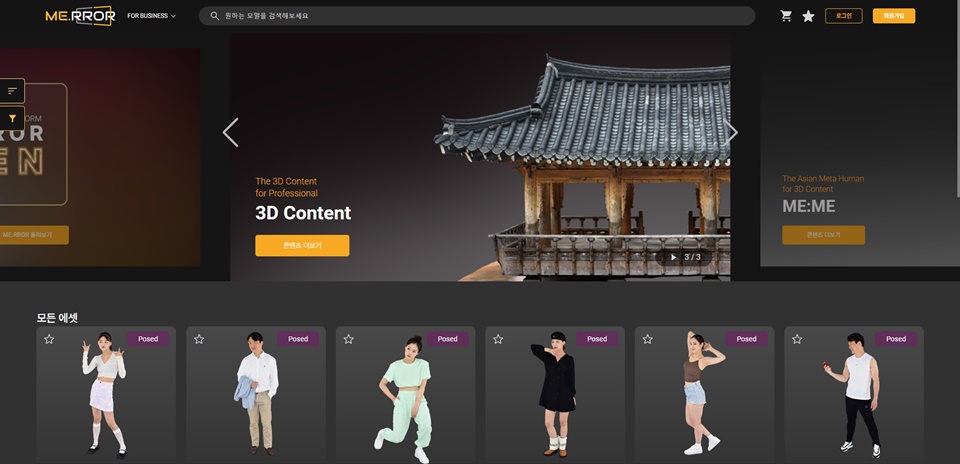
Task: Favorite the first model in white skirt
Action: pyautogui.click(x=49, y=339)
